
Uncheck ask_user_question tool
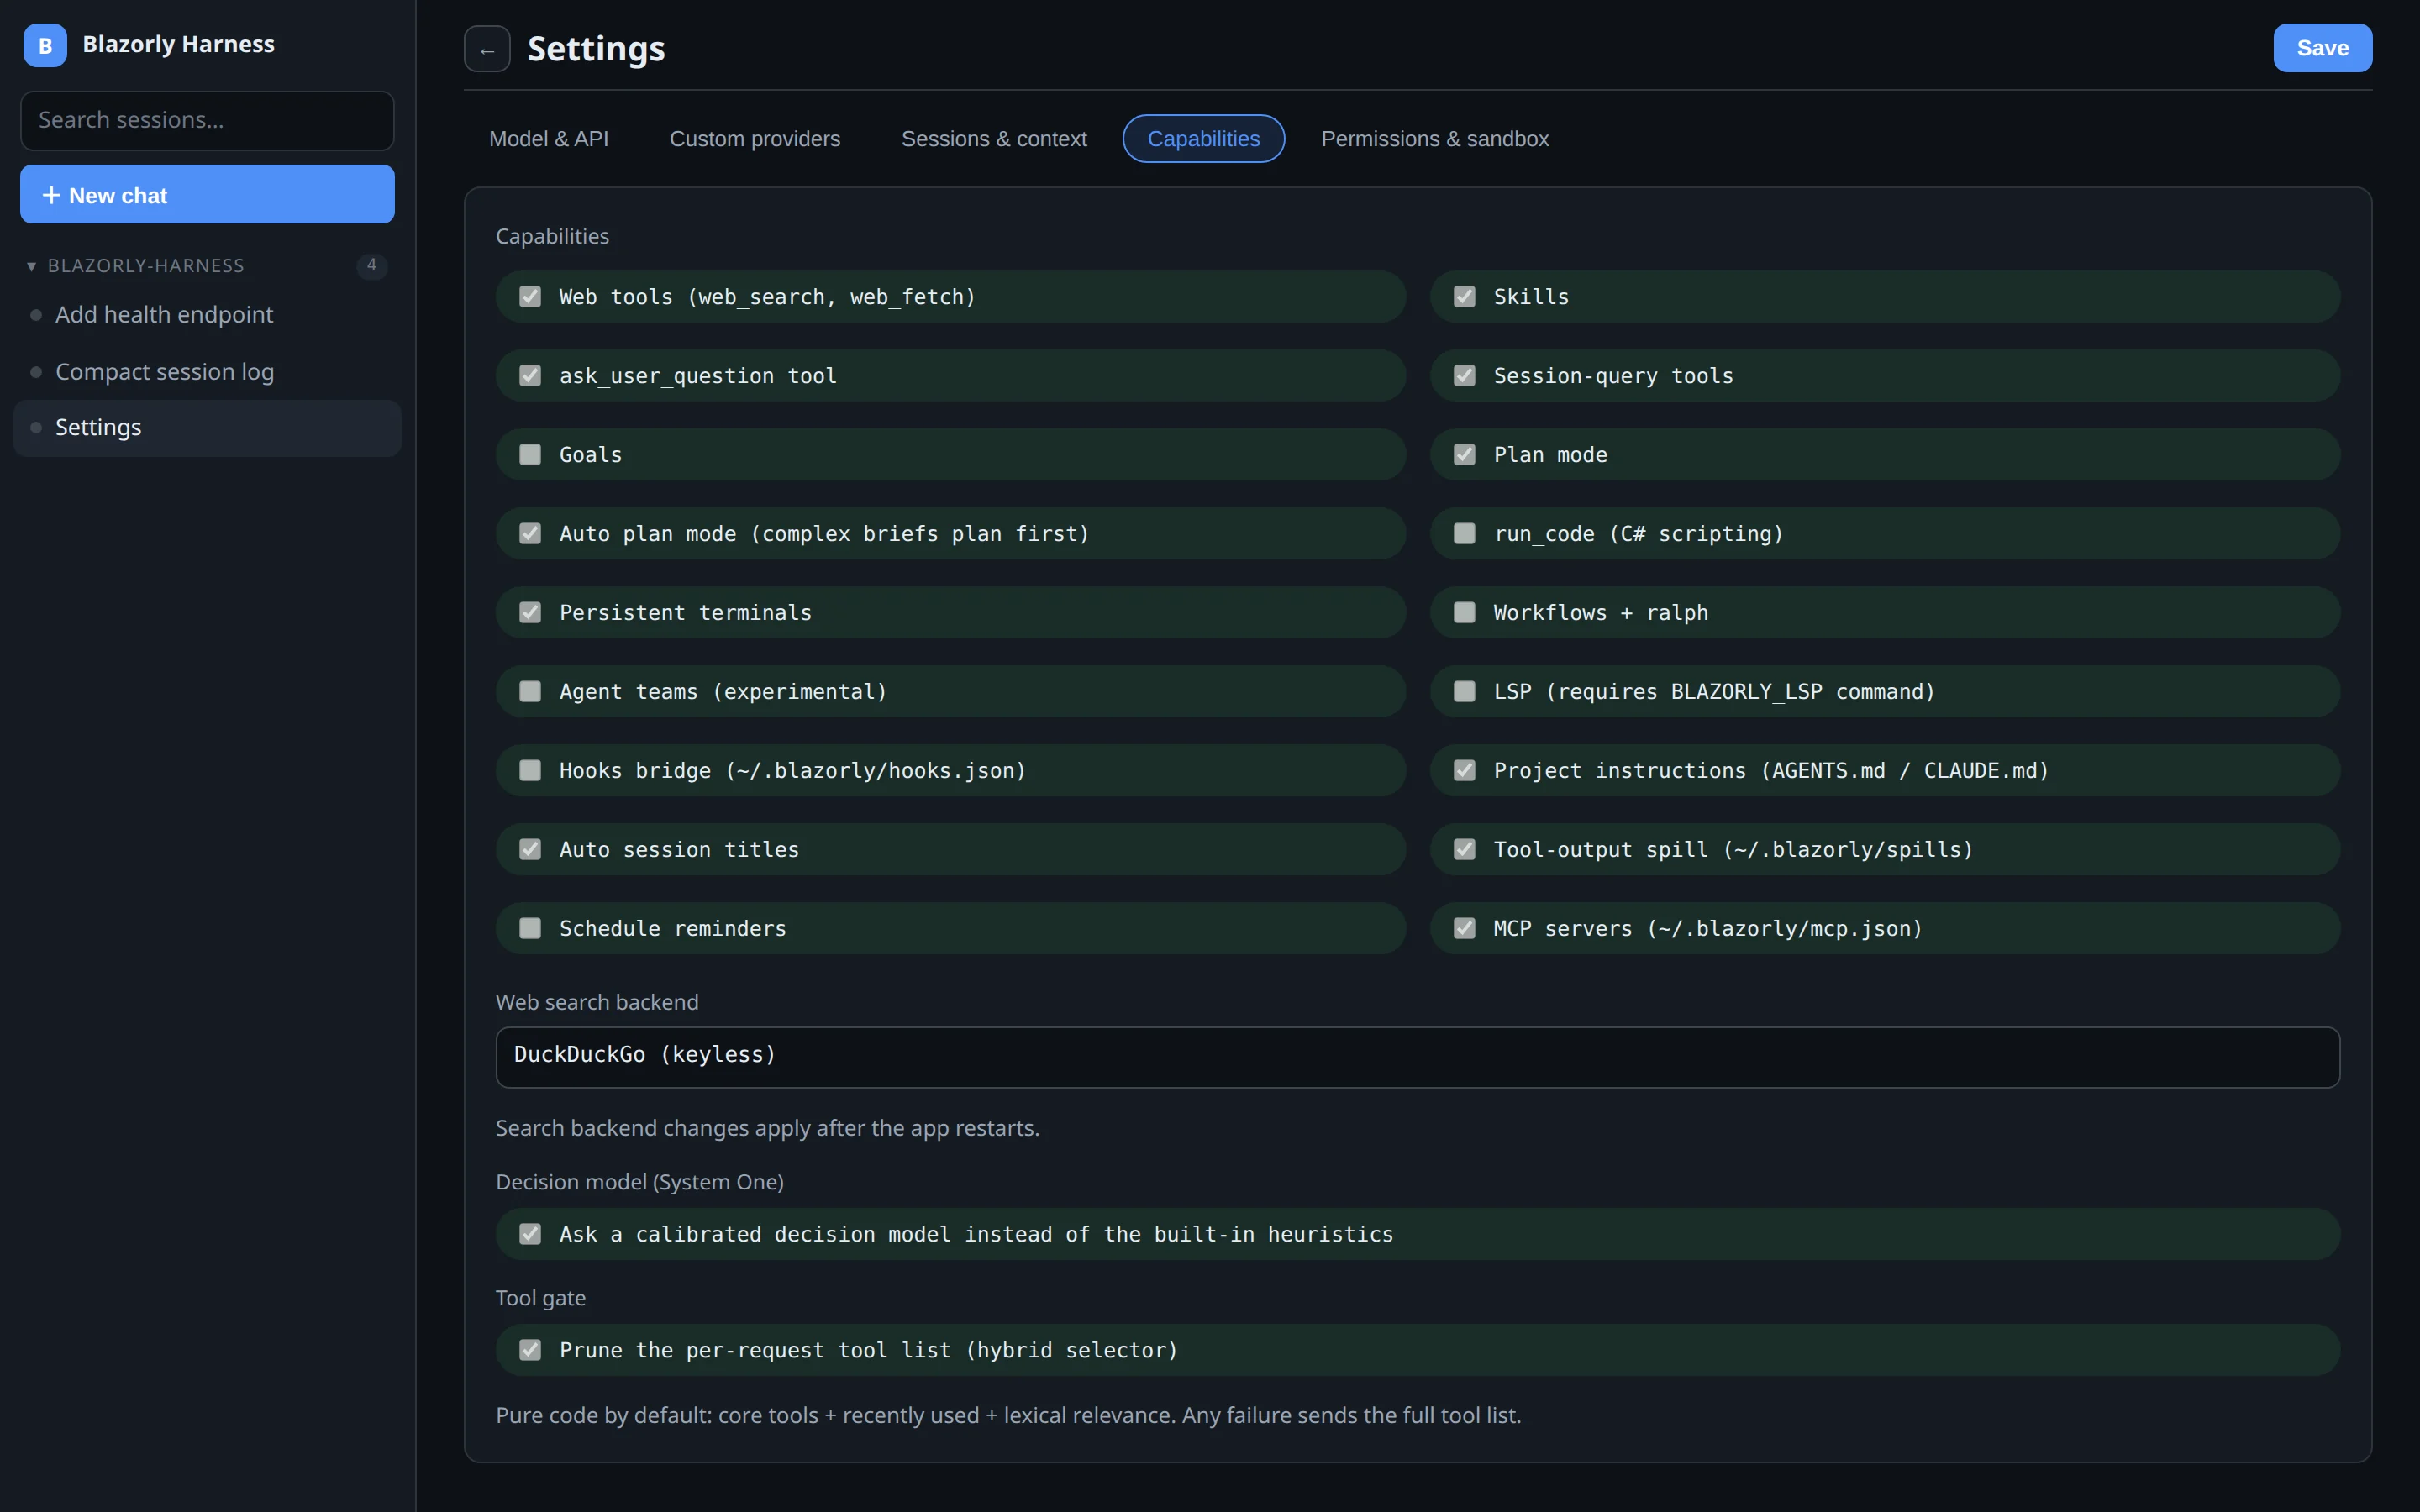click(530, 376)
